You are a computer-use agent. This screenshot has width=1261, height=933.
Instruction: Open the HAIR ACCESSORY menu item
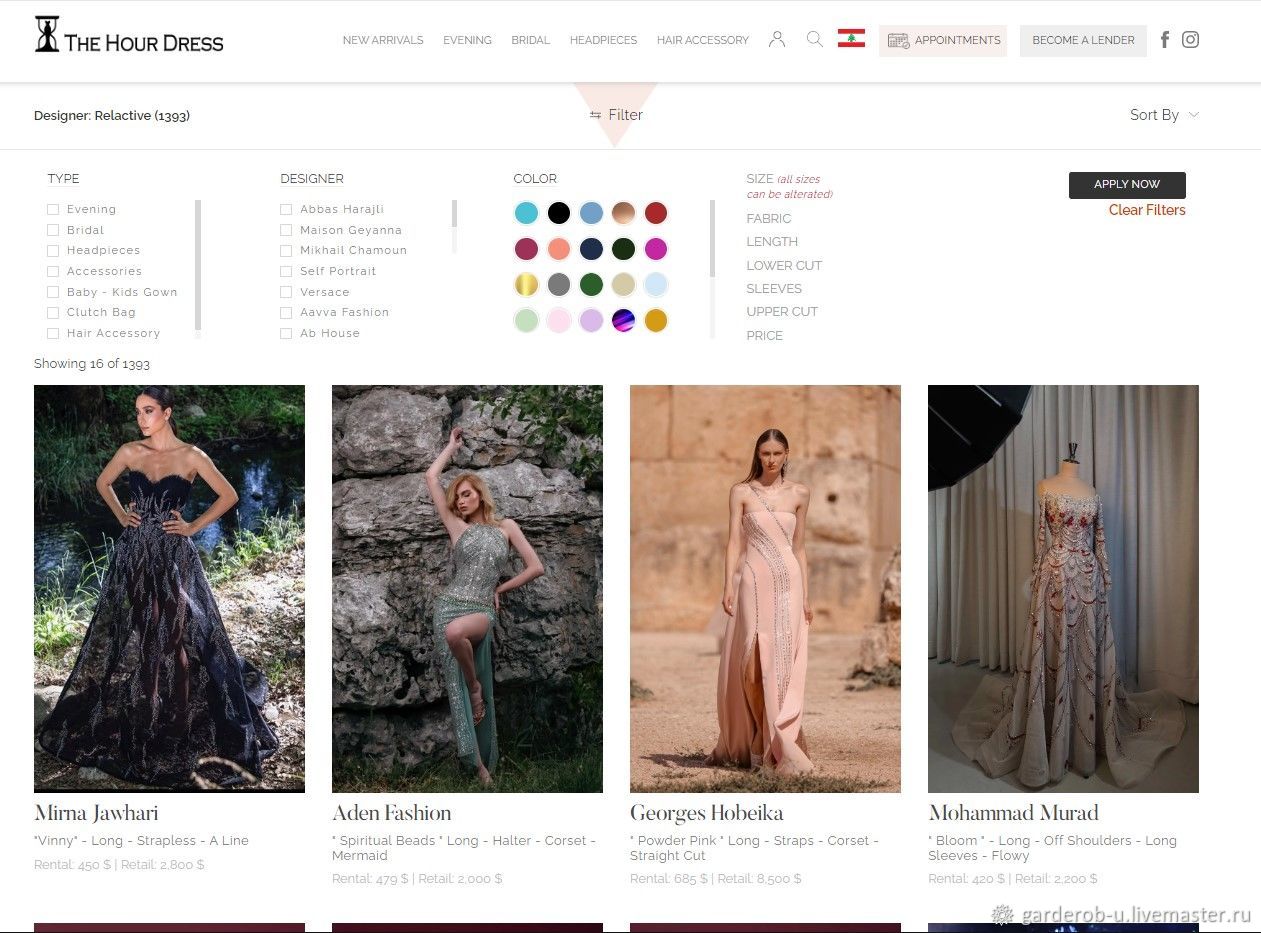click(702, 40)
